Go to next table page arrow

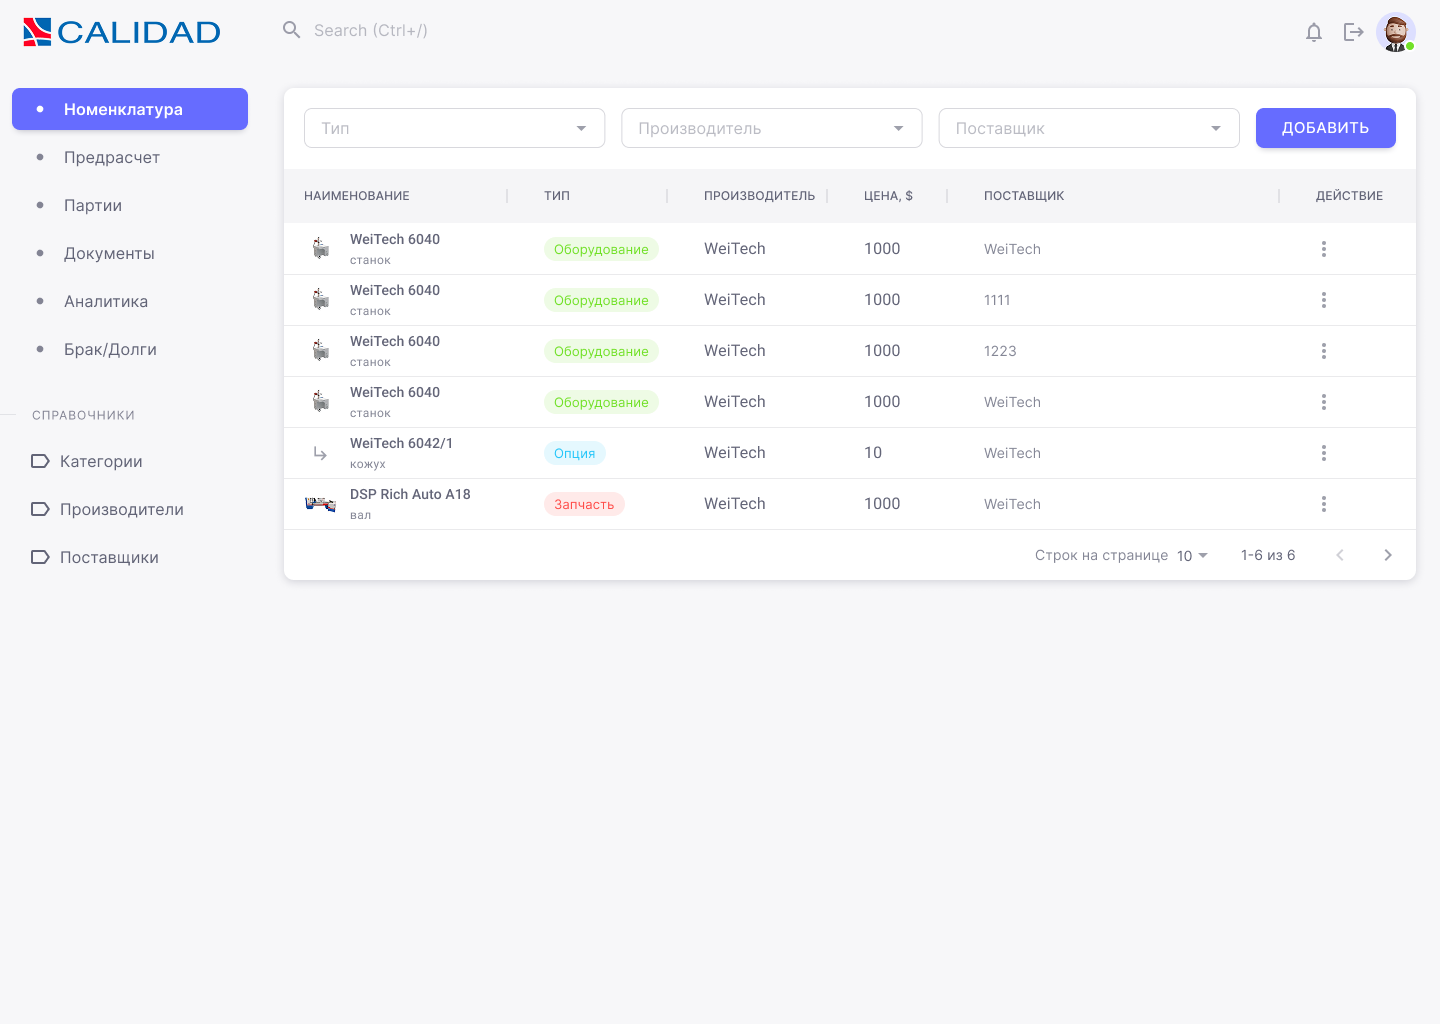click(1388, 555)
